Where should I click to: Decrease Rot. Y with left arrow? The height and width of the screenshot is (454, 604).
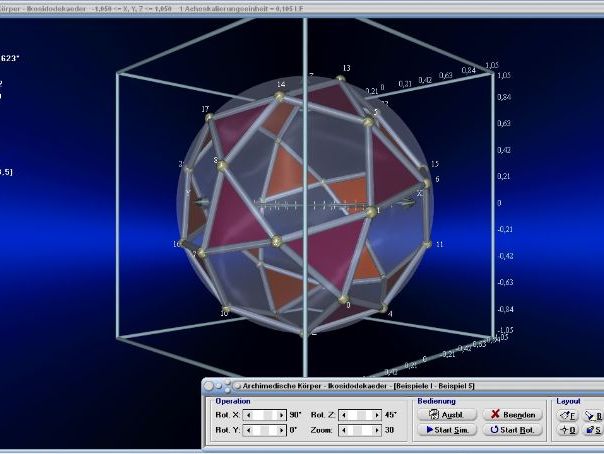[x=248, y=430]
